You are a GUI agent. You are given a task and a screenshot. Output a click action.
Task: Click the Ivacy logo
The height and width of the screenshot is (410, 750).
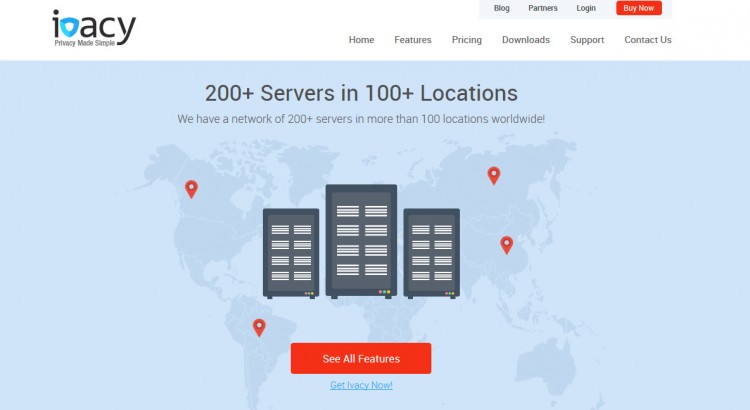94,28
